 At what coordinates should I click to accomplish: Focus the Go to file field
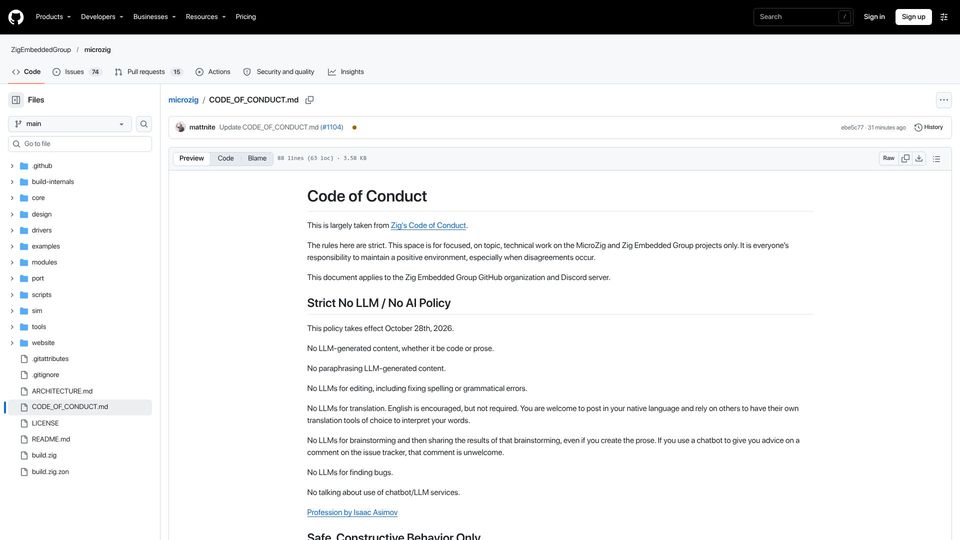pyautogui.click(x=80, y=144)
